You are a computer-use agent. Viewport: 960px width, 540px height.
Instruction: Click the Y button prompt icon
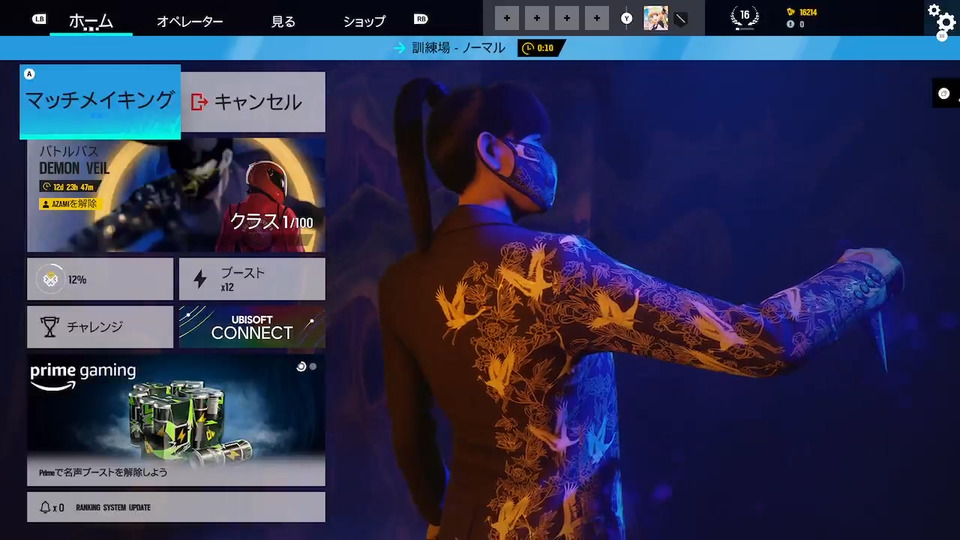click(626, 18)
